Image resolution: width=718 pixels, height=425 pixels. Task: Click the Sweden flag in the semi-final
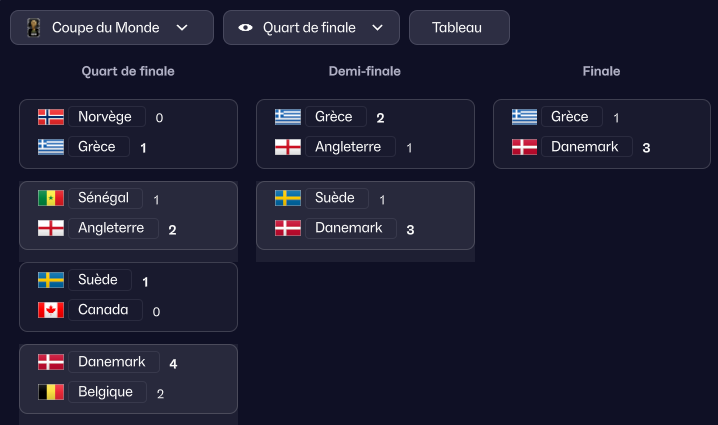click(x=288, y=198)
